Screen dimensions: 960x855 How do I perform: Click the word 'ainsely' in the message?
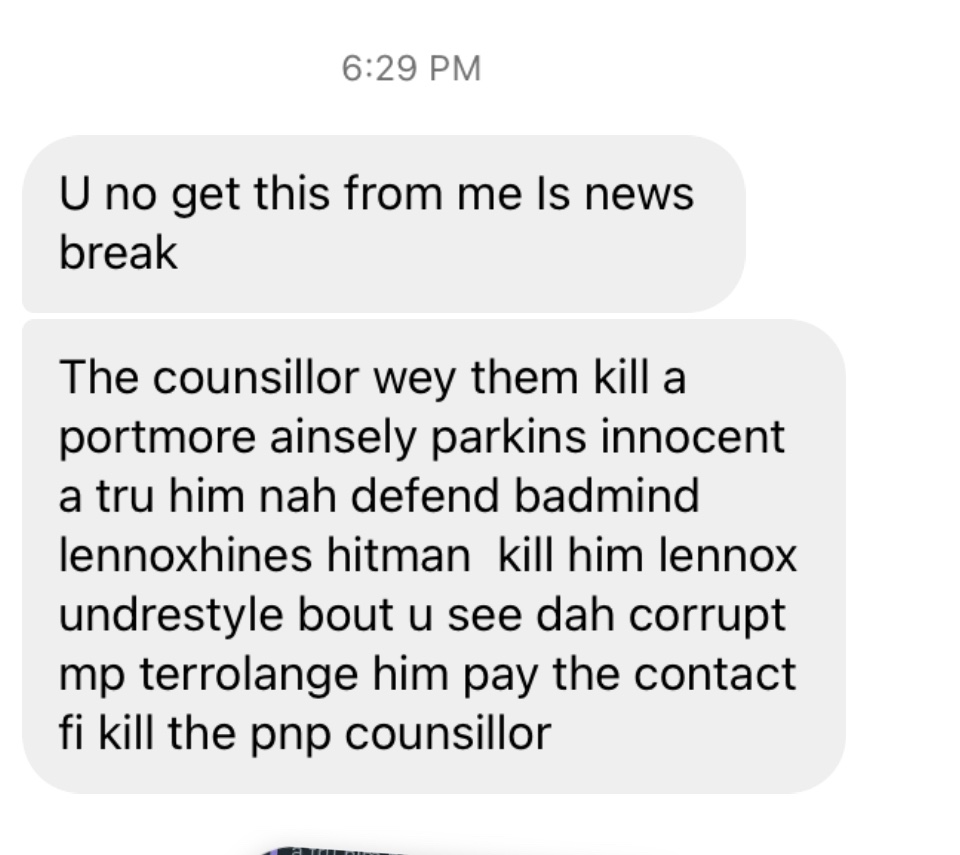pyautogui.click(x=343, y=438)
